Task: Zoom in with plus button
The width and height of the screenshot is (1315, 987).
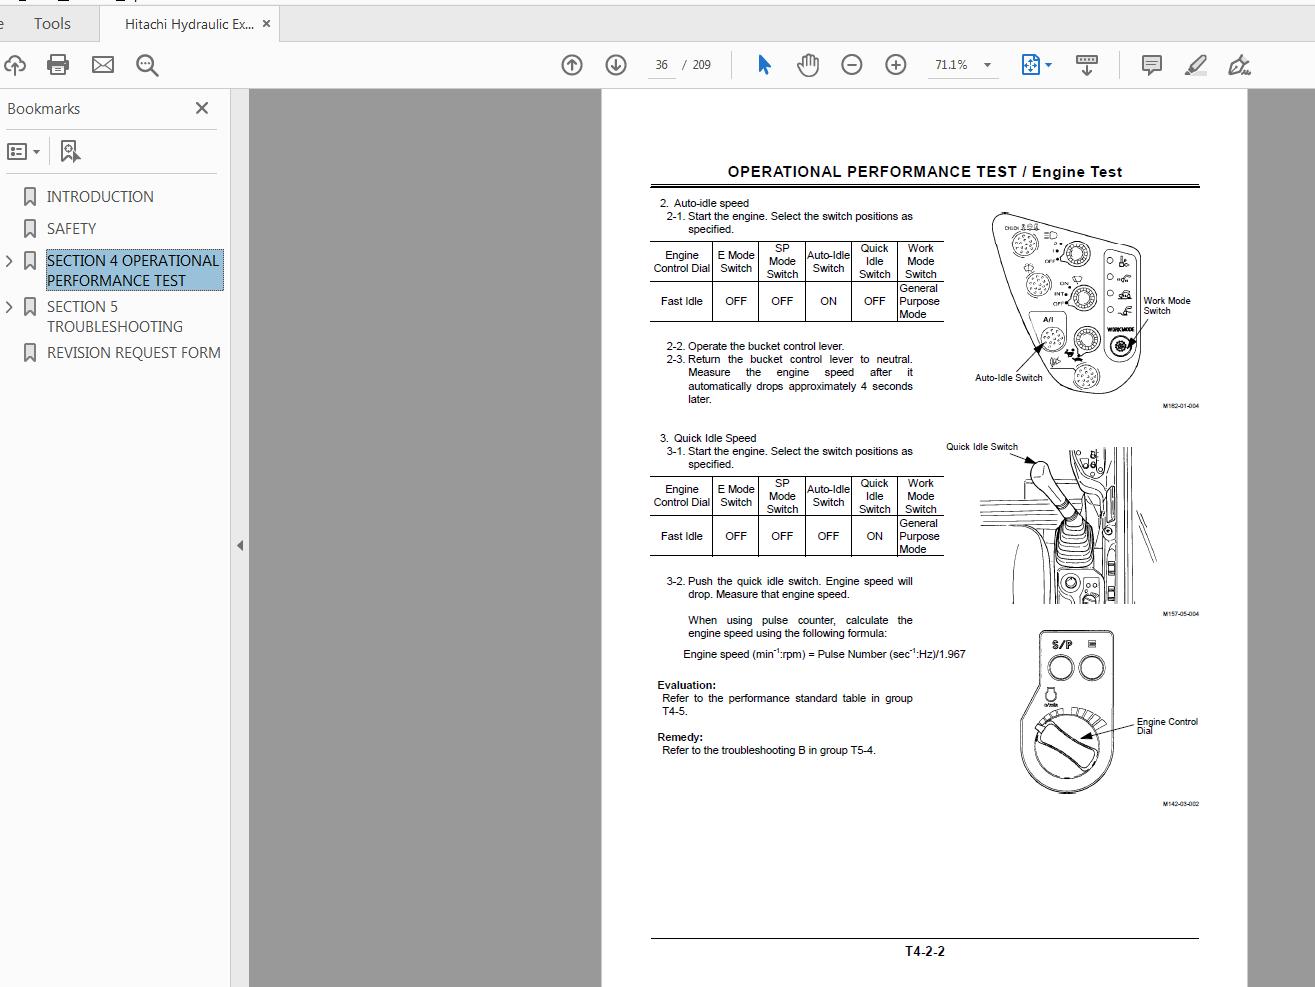Action: point(896,65)
